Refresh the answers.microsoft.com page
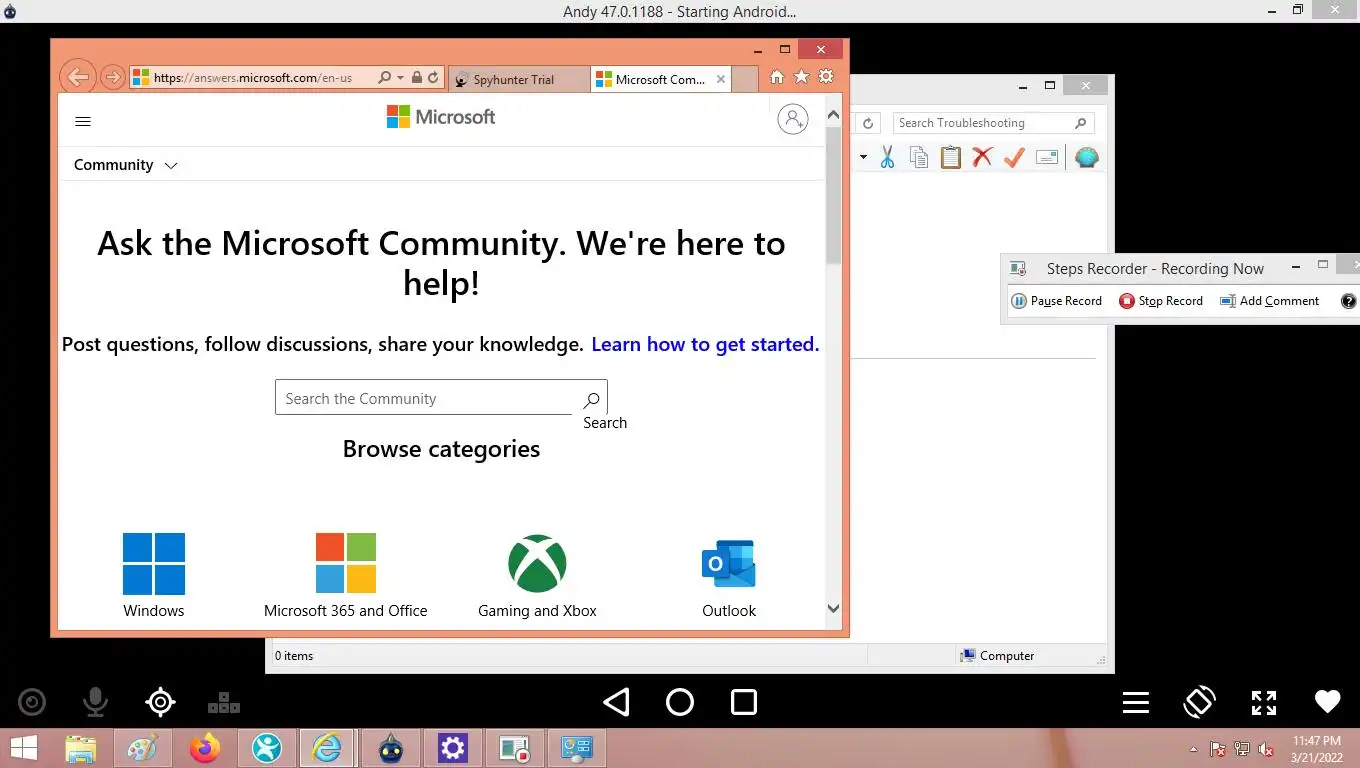The image size is (1360, 768). pos(433,77)
